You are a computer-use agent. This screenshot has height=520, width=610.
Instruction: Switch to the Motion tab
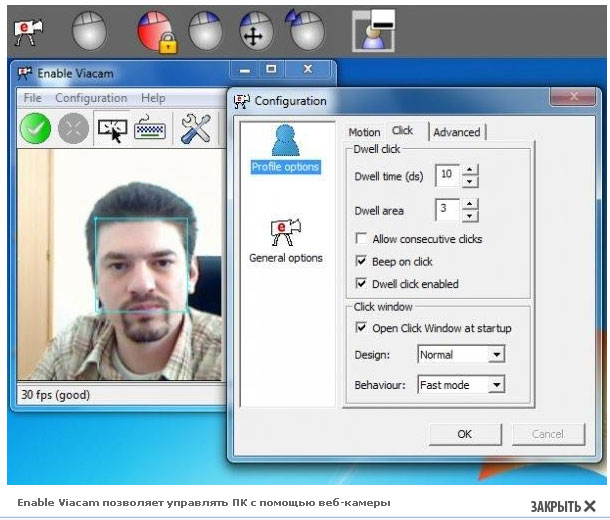[x=364, y=132]
